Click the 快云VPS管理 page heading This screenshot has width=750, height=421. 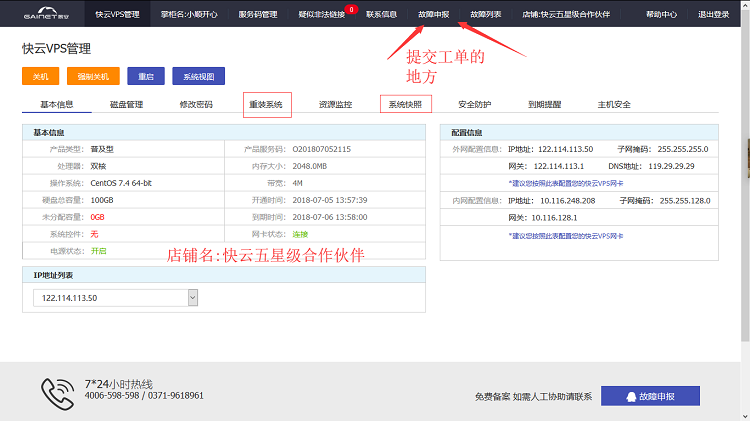[56, 48]
